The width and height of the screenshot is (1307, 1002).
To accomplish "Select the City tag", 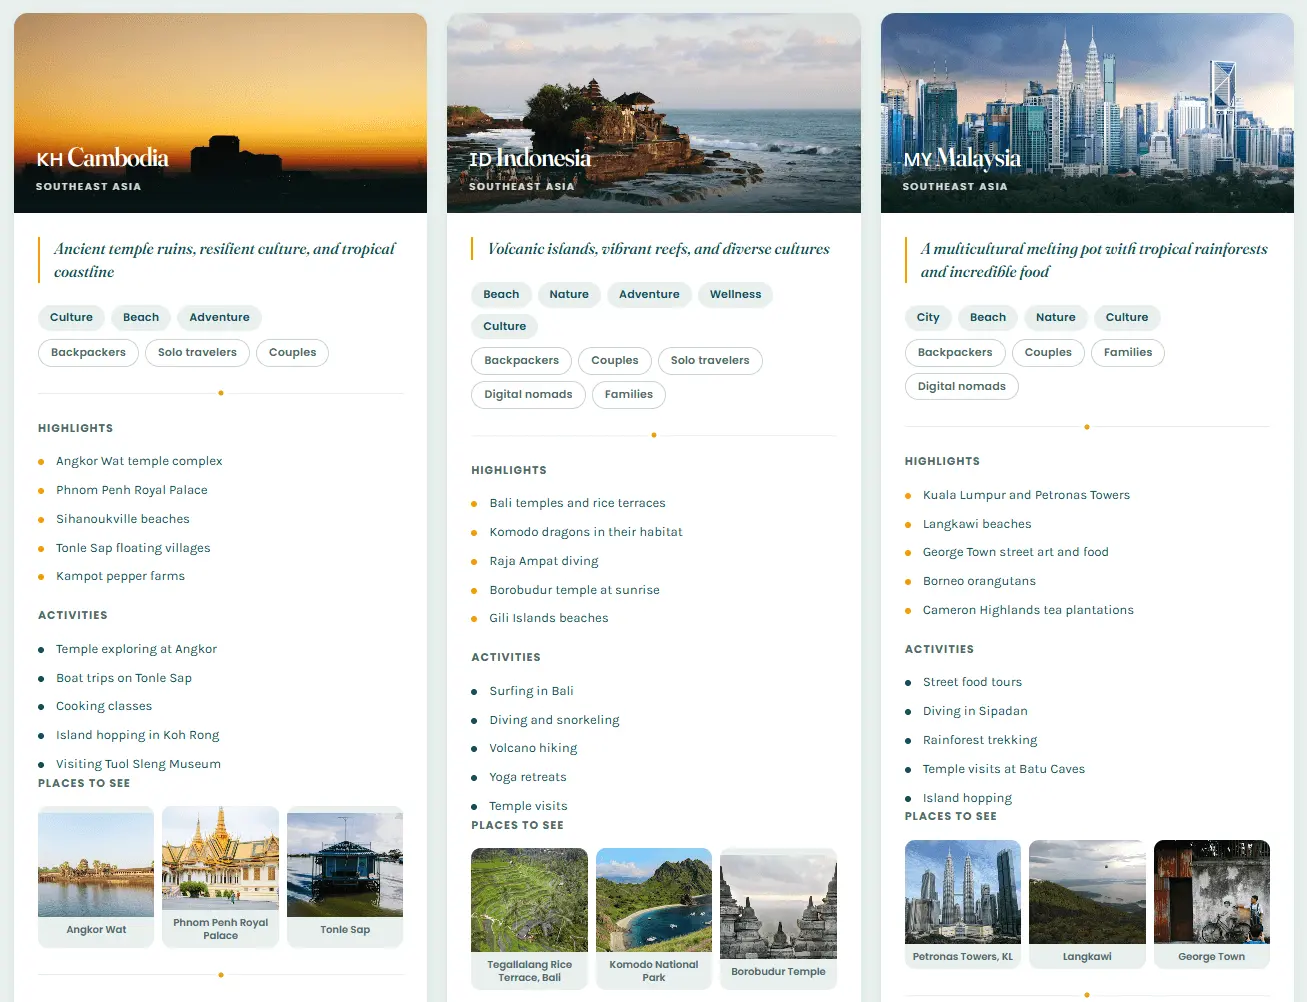I will point(928,317).
